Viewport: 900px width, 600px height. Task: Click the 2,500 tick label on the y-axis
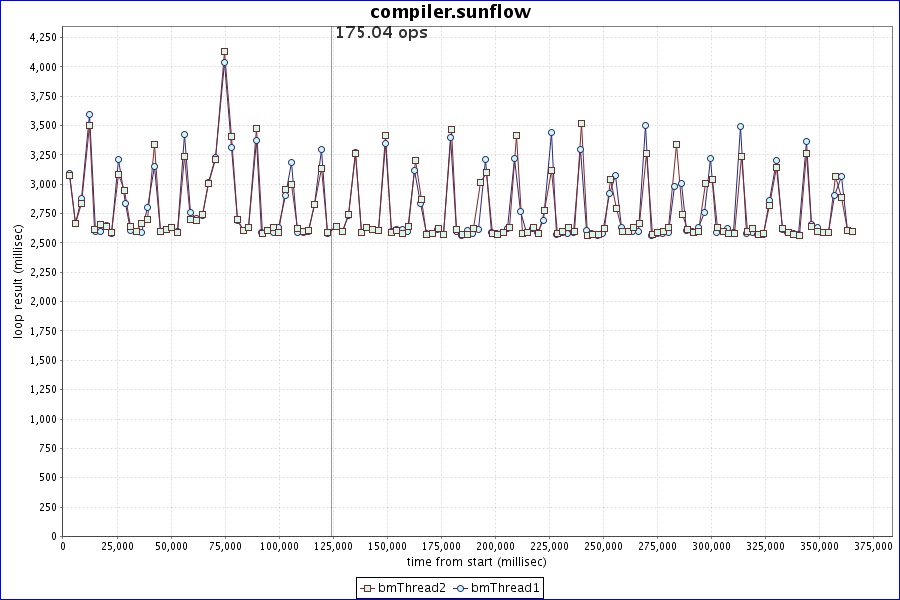point(44,243)
